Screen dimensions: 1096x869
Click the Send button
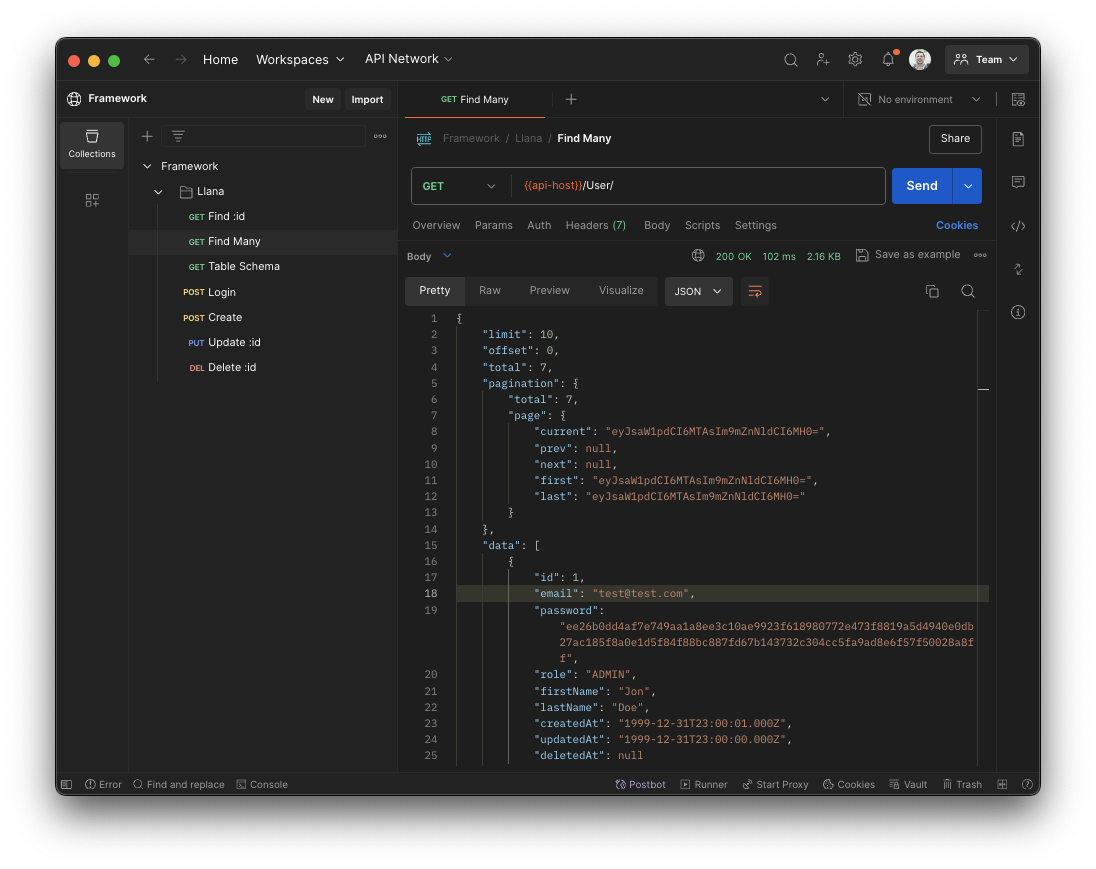tap(921, 185)
